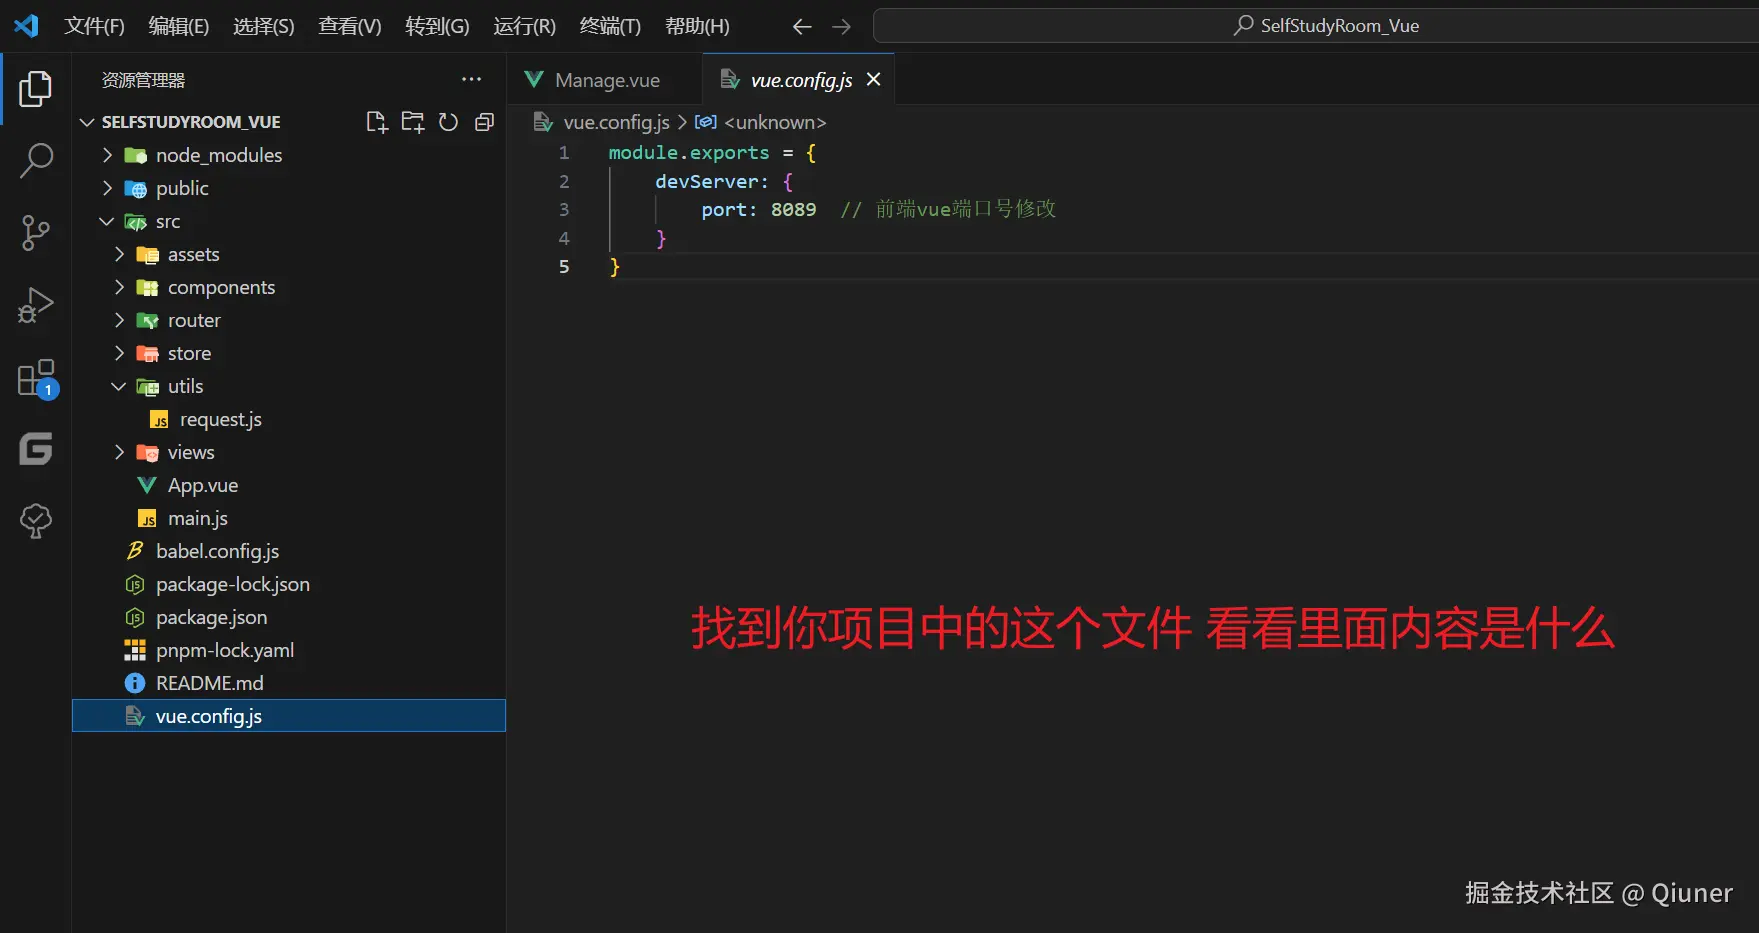Go forward with the right arrow
The height and width of the screenshot is (933, 1759).
tap(841, 27)
